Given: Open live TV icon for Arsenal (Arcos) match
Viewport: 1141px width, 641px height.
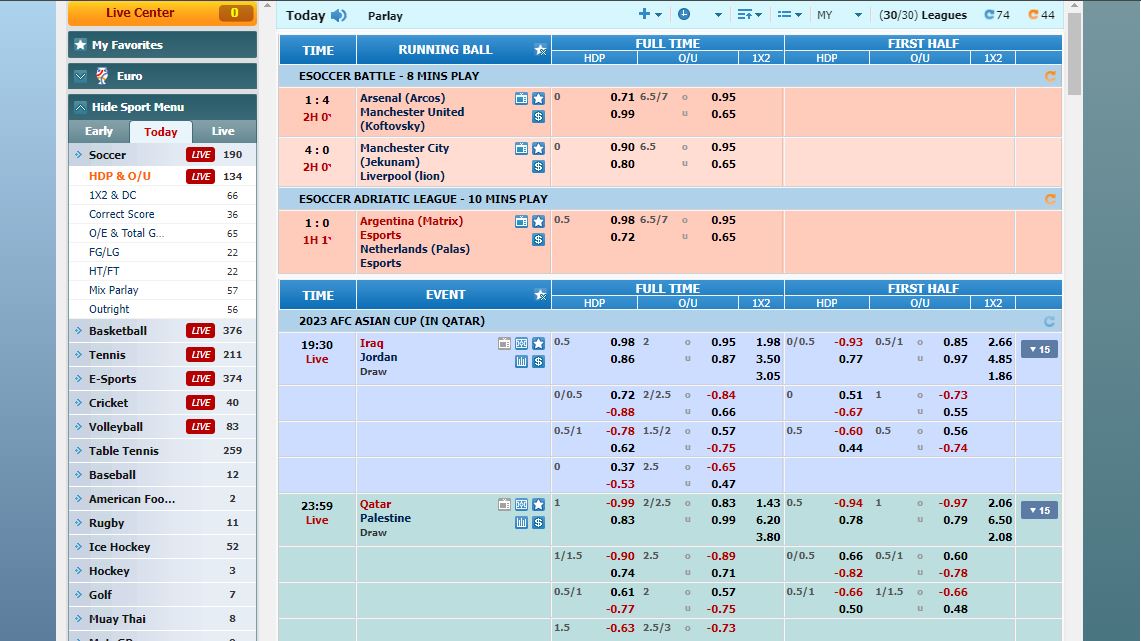Looking at the screenshot, I should click(521, 98).
